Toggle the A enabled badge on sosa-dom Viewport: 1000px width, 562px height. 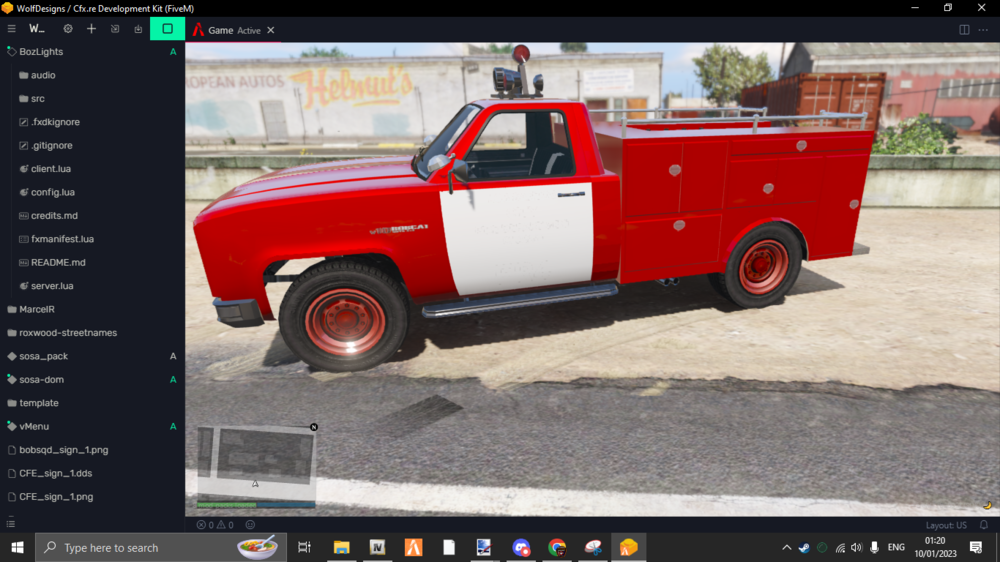[173, 380]
